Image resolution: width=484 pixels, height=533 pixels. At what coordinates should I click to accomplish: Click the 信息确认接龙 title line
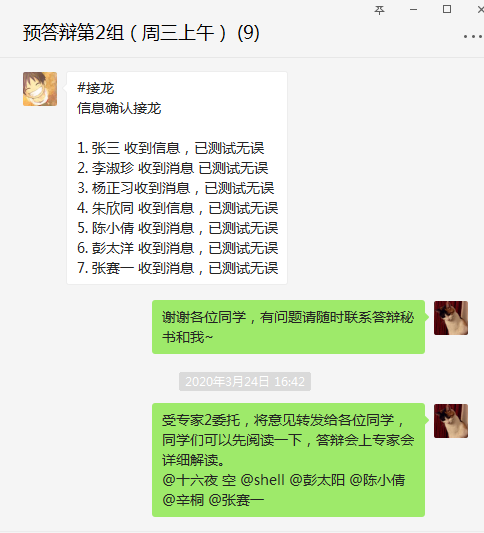pos(119,108)
